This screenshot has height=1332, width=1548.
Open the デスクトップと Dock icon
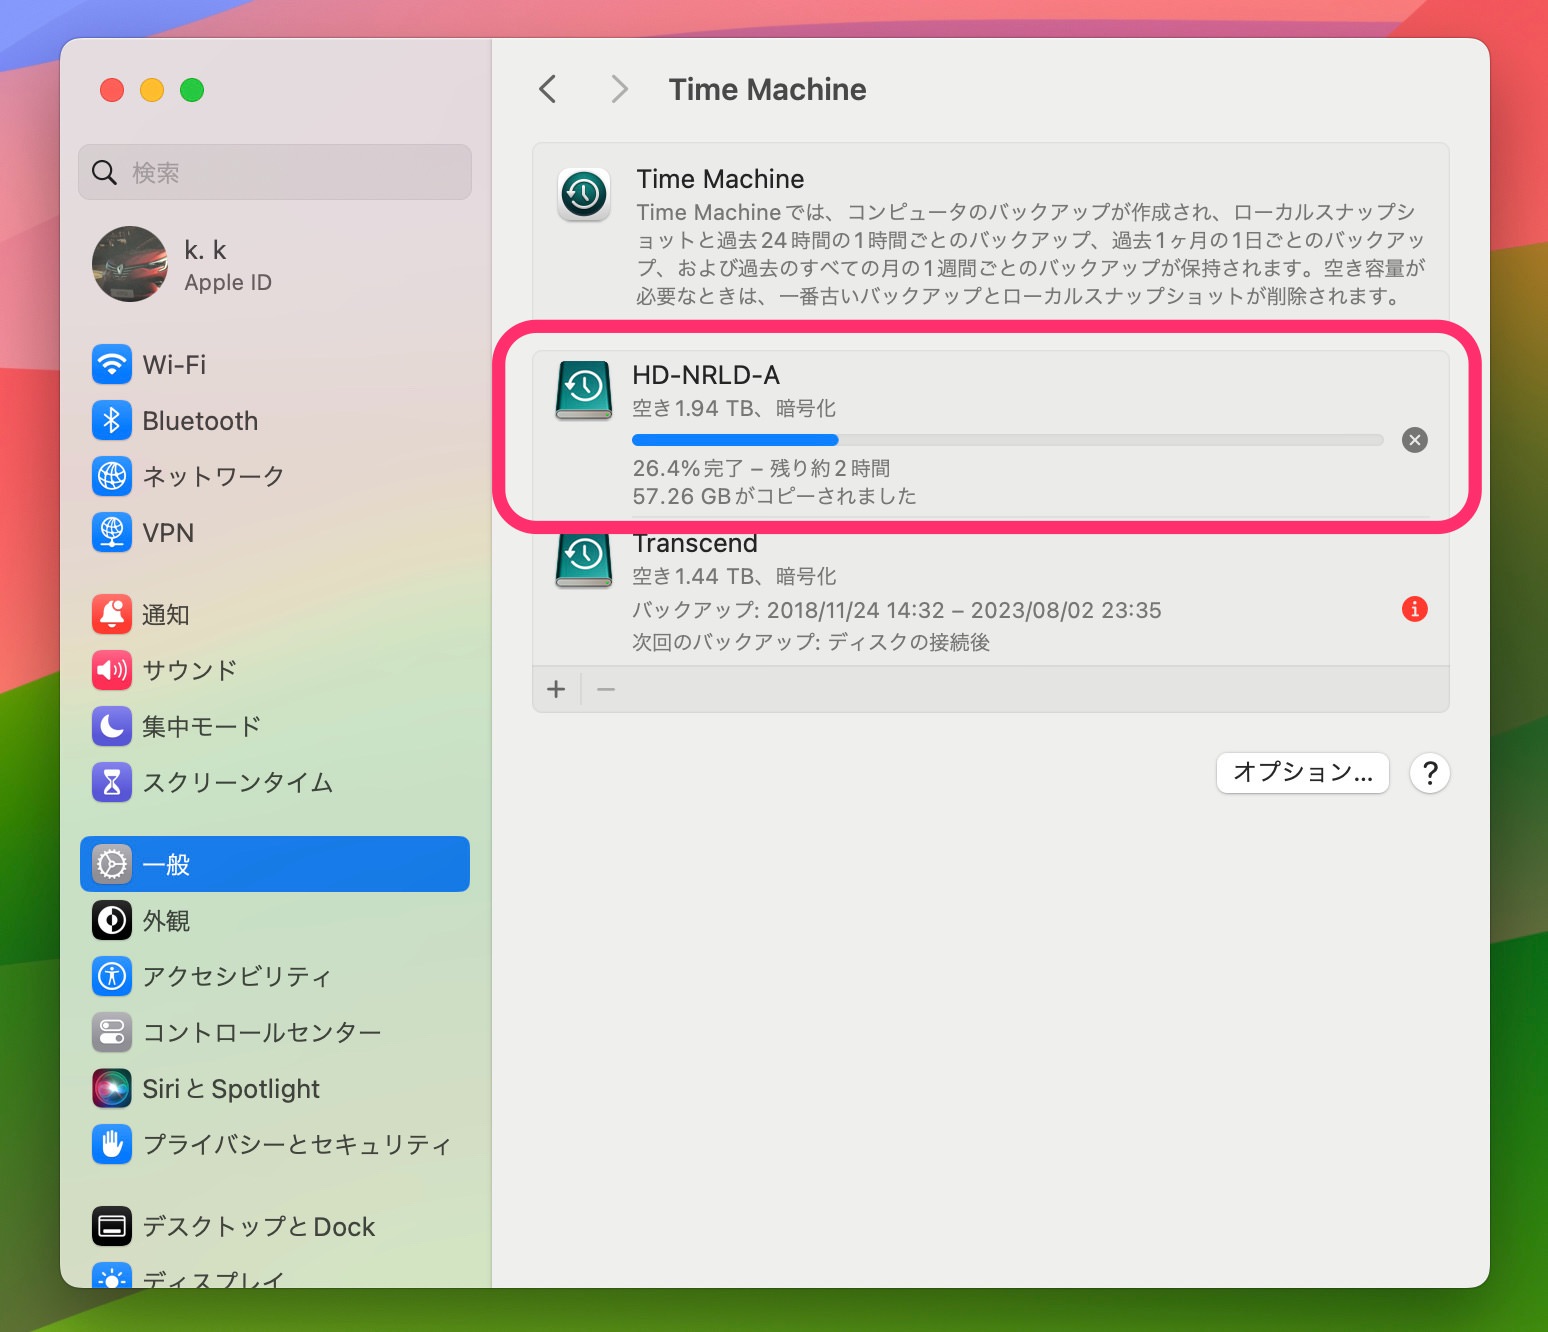(x=112, y=1226)
